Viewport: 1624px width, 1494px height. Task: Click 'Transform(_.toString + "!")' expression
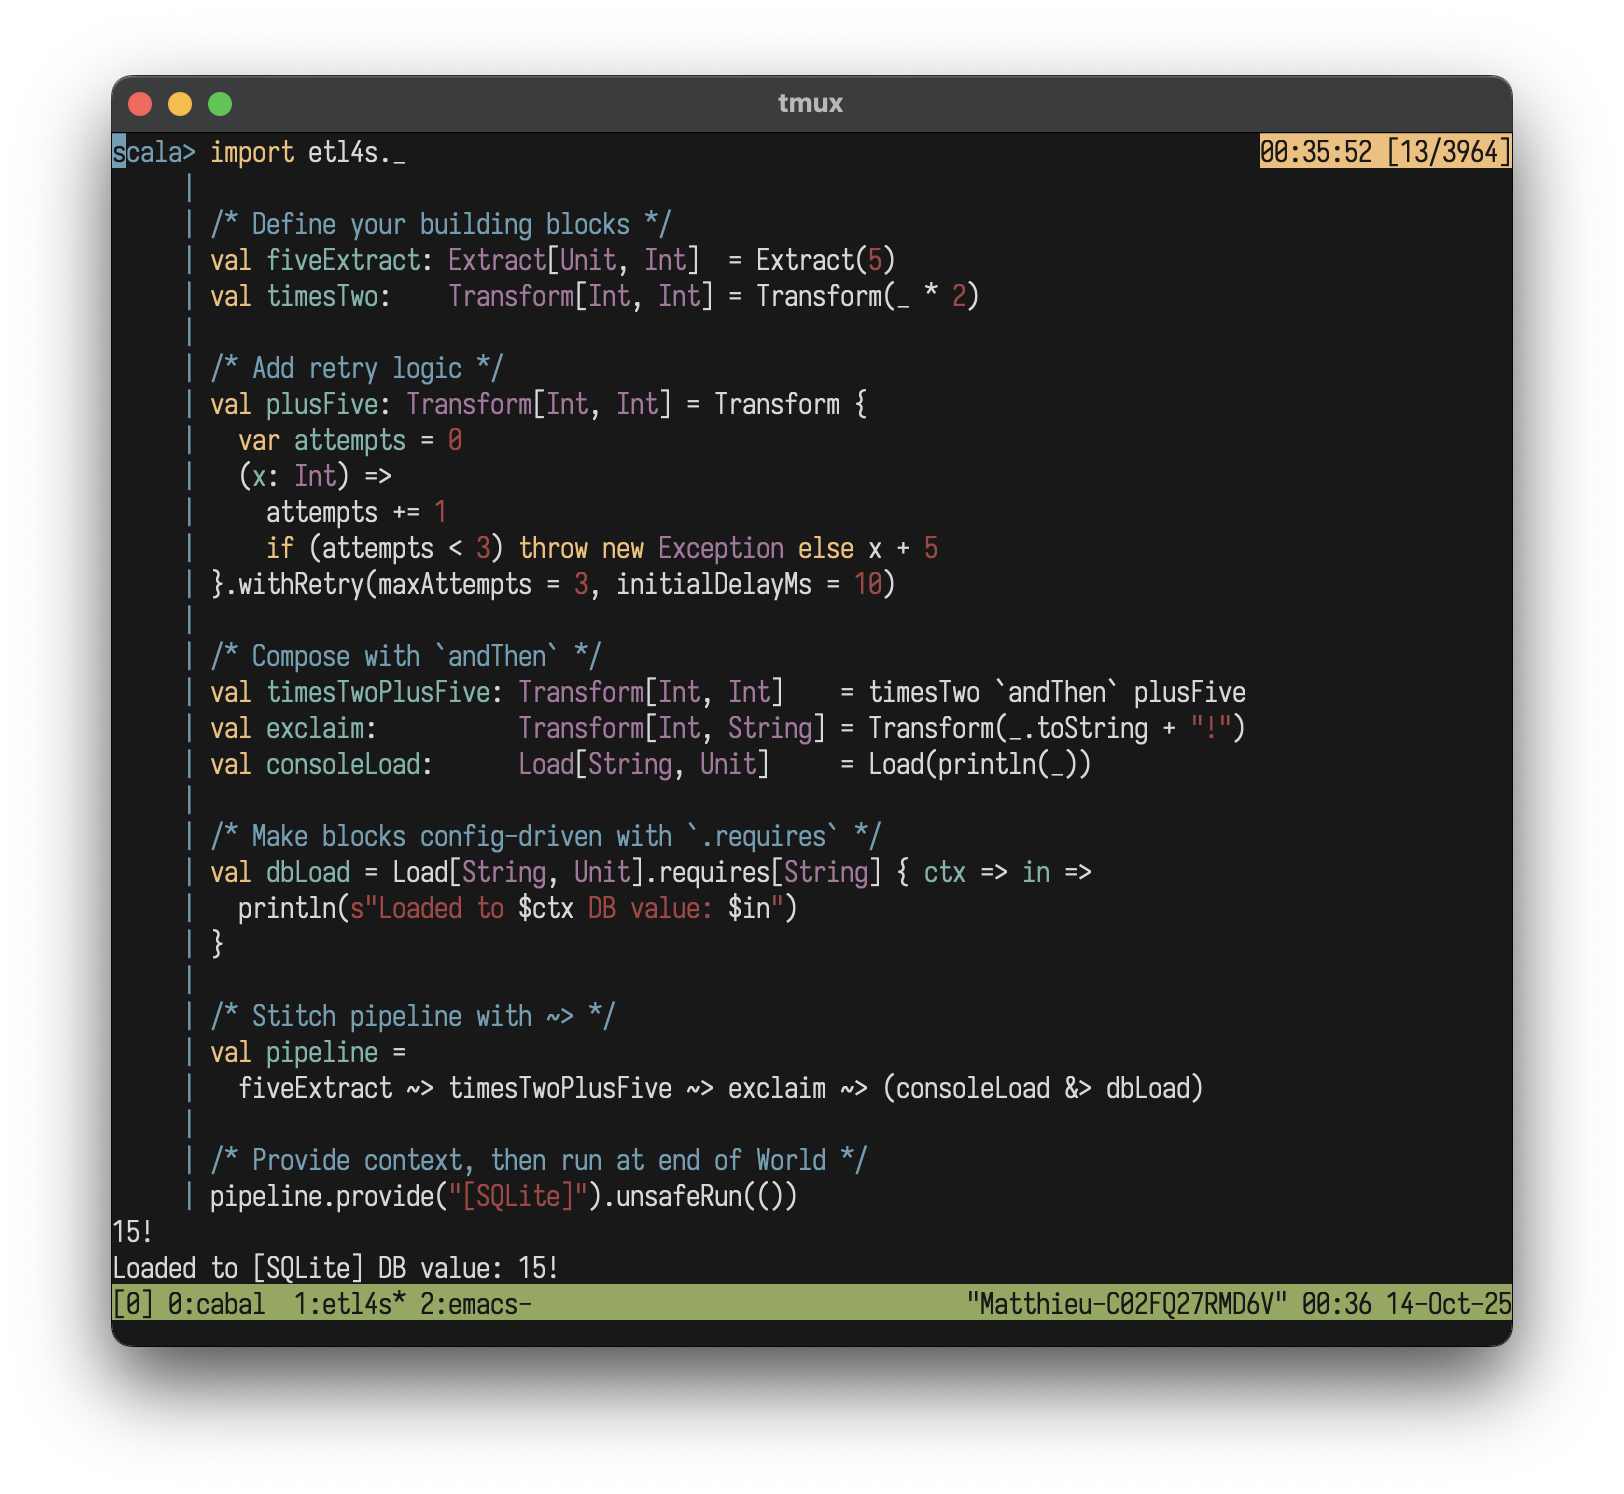[1057, 728]
